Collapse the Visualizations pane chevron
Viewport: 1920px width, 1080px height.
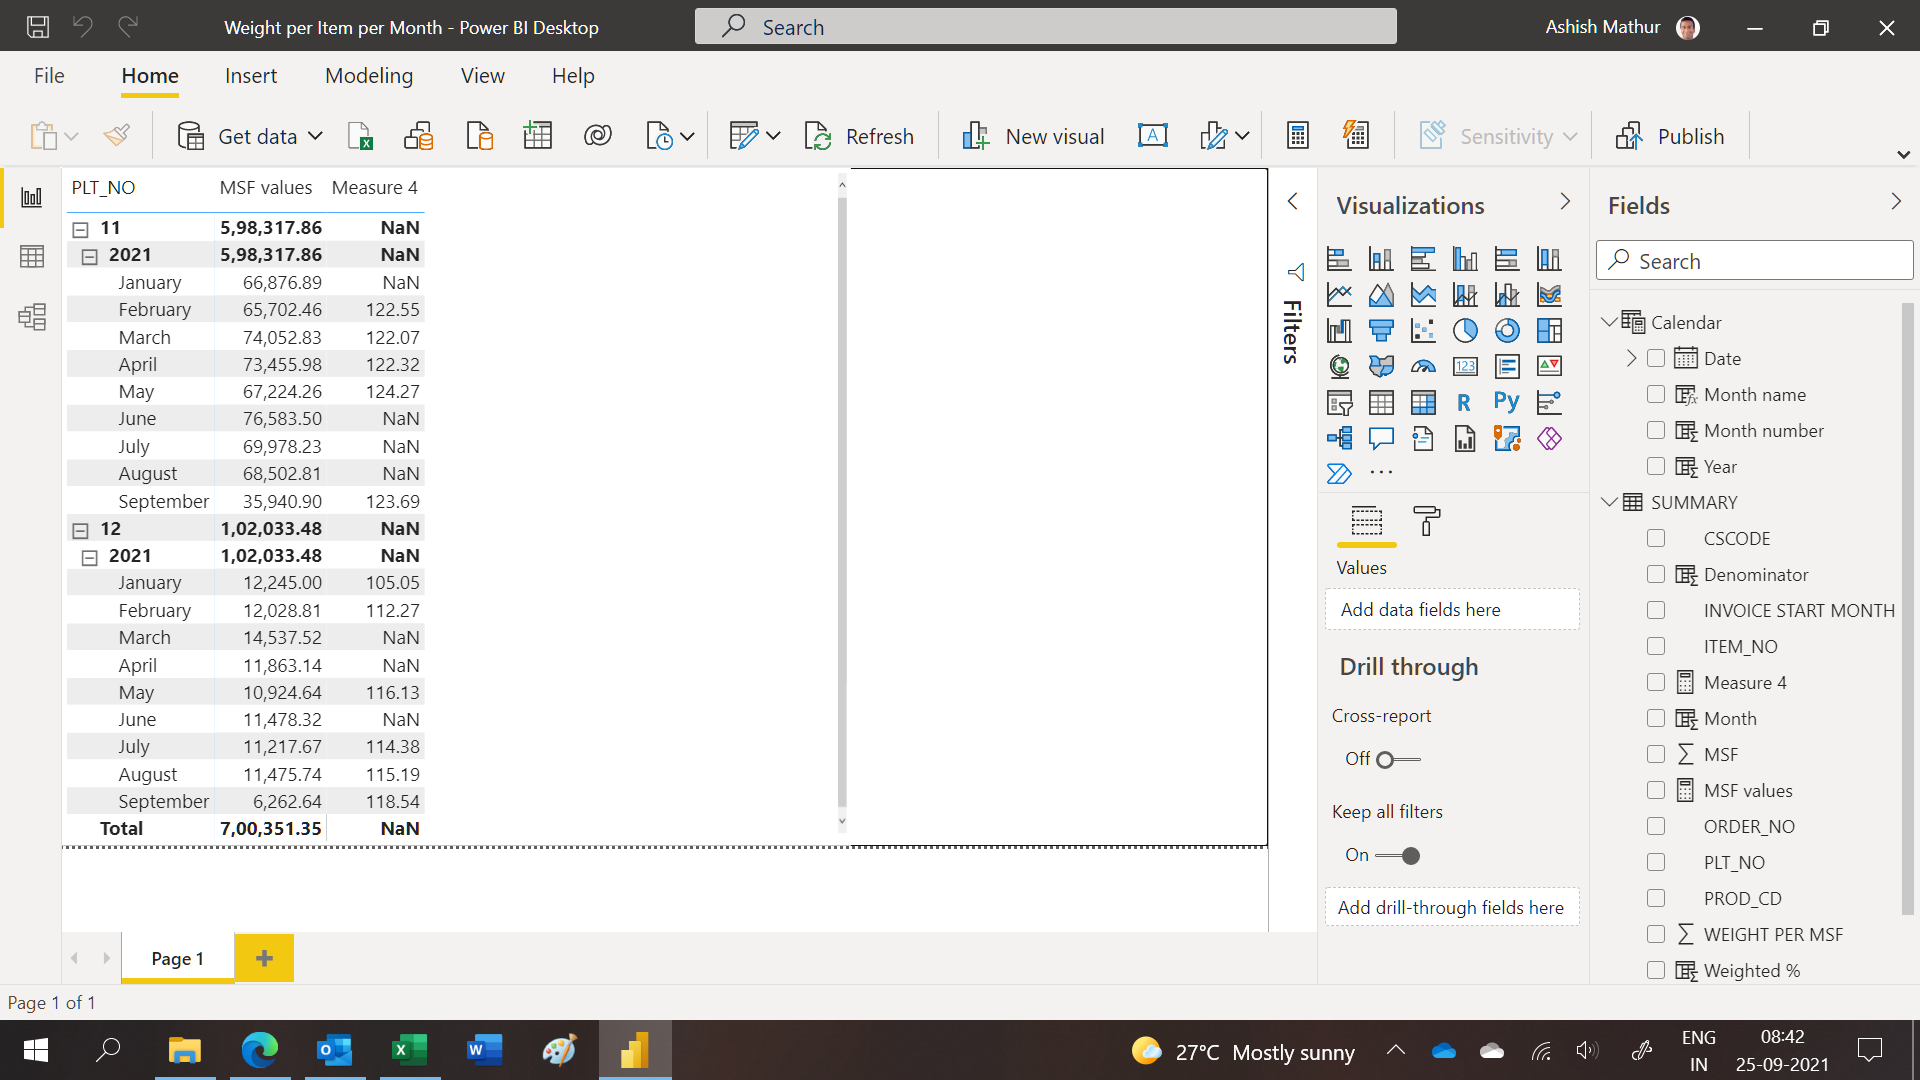click(x=1565, y=202)
